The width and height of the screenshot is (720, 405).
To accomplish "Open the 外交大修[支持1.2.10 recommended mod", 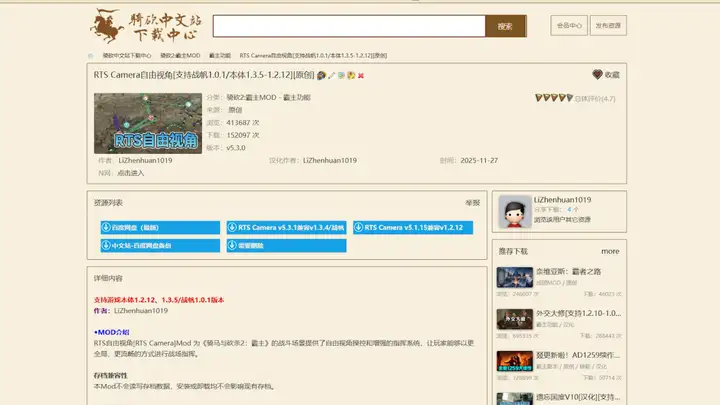I will pos(579,313).
